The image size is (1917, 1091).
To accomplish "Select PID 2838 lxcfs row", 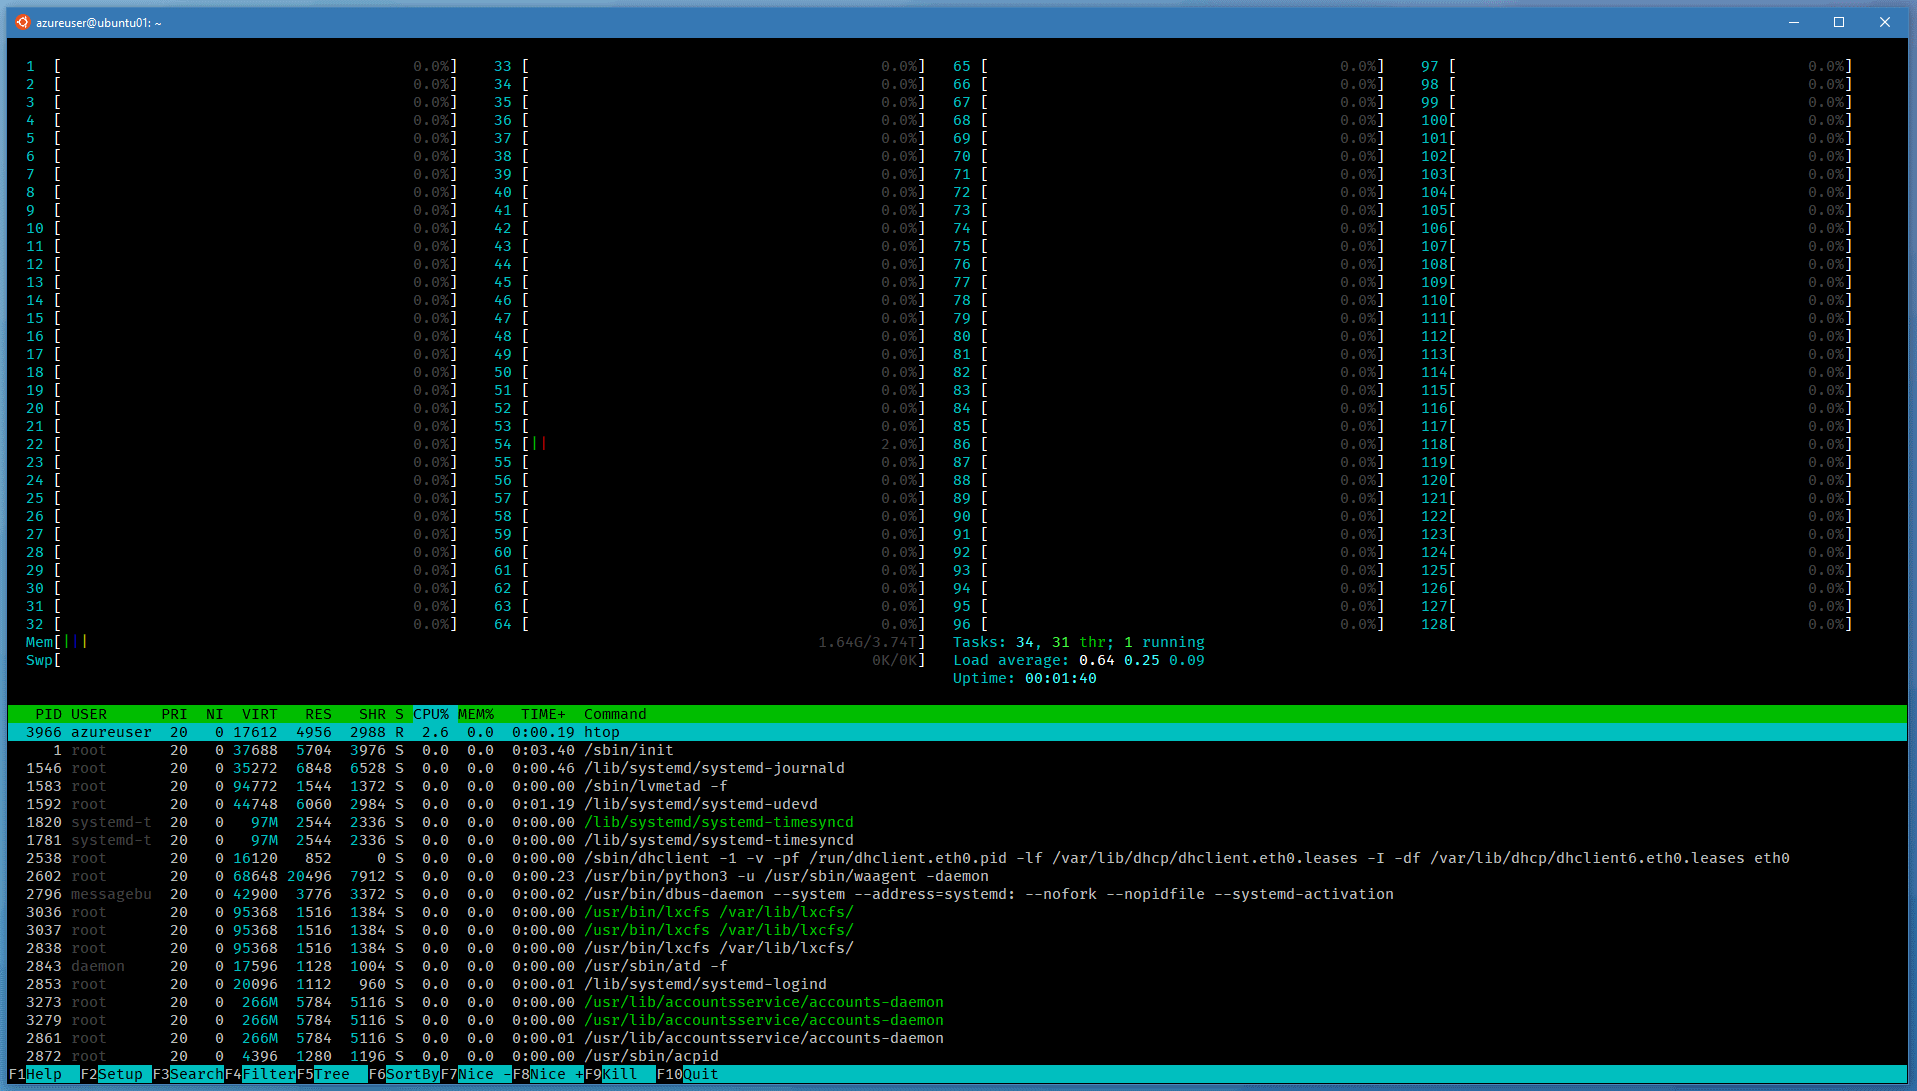I will coord(957,948).
